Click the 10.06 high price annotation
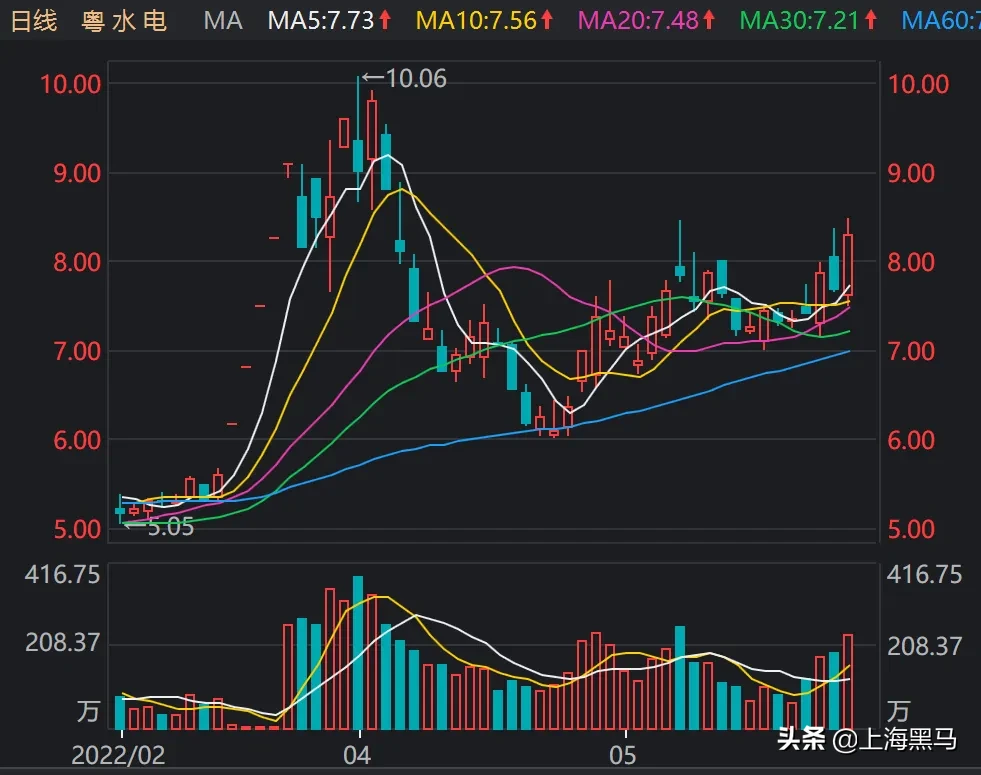The image size is (981, 775). point(405,78)
